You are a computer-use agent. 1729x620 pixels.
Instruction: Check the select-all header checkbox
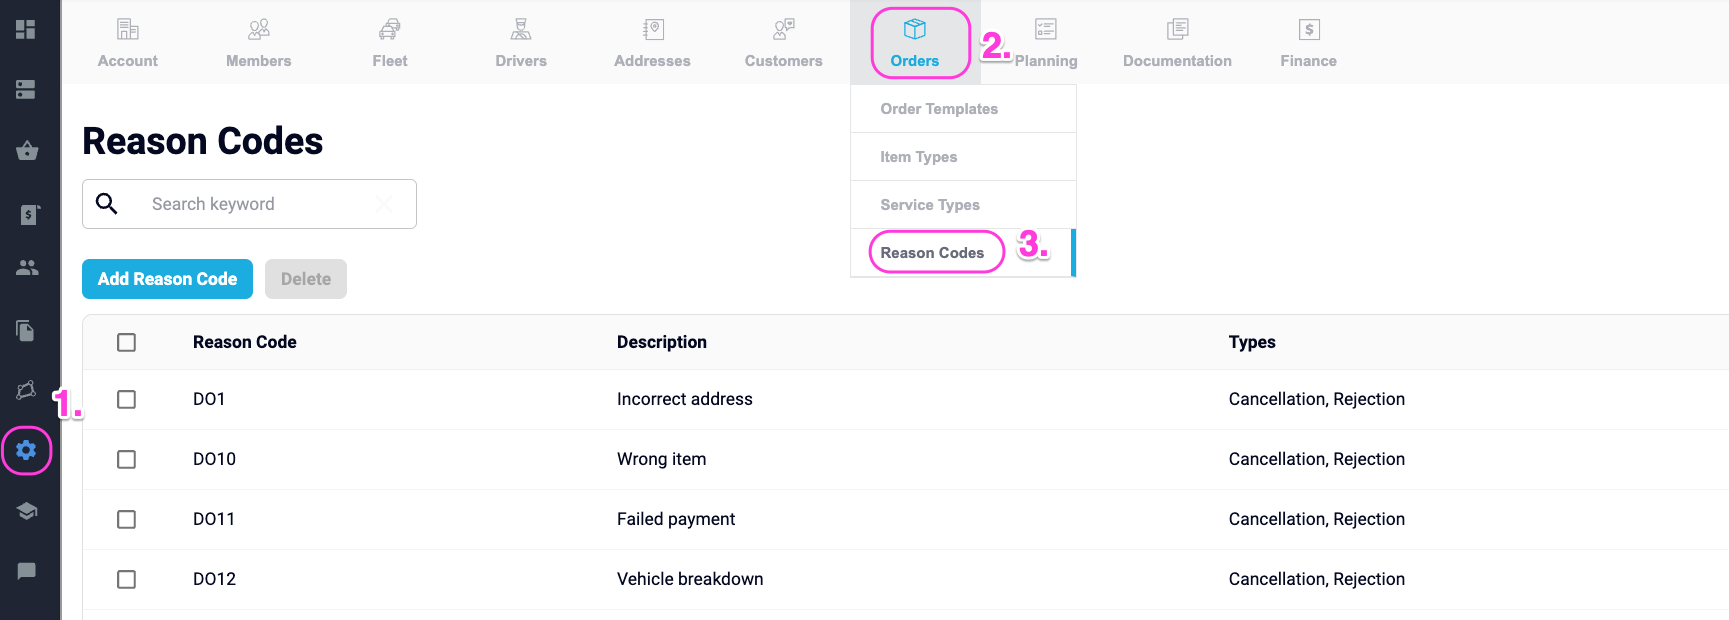click(126, 342)
